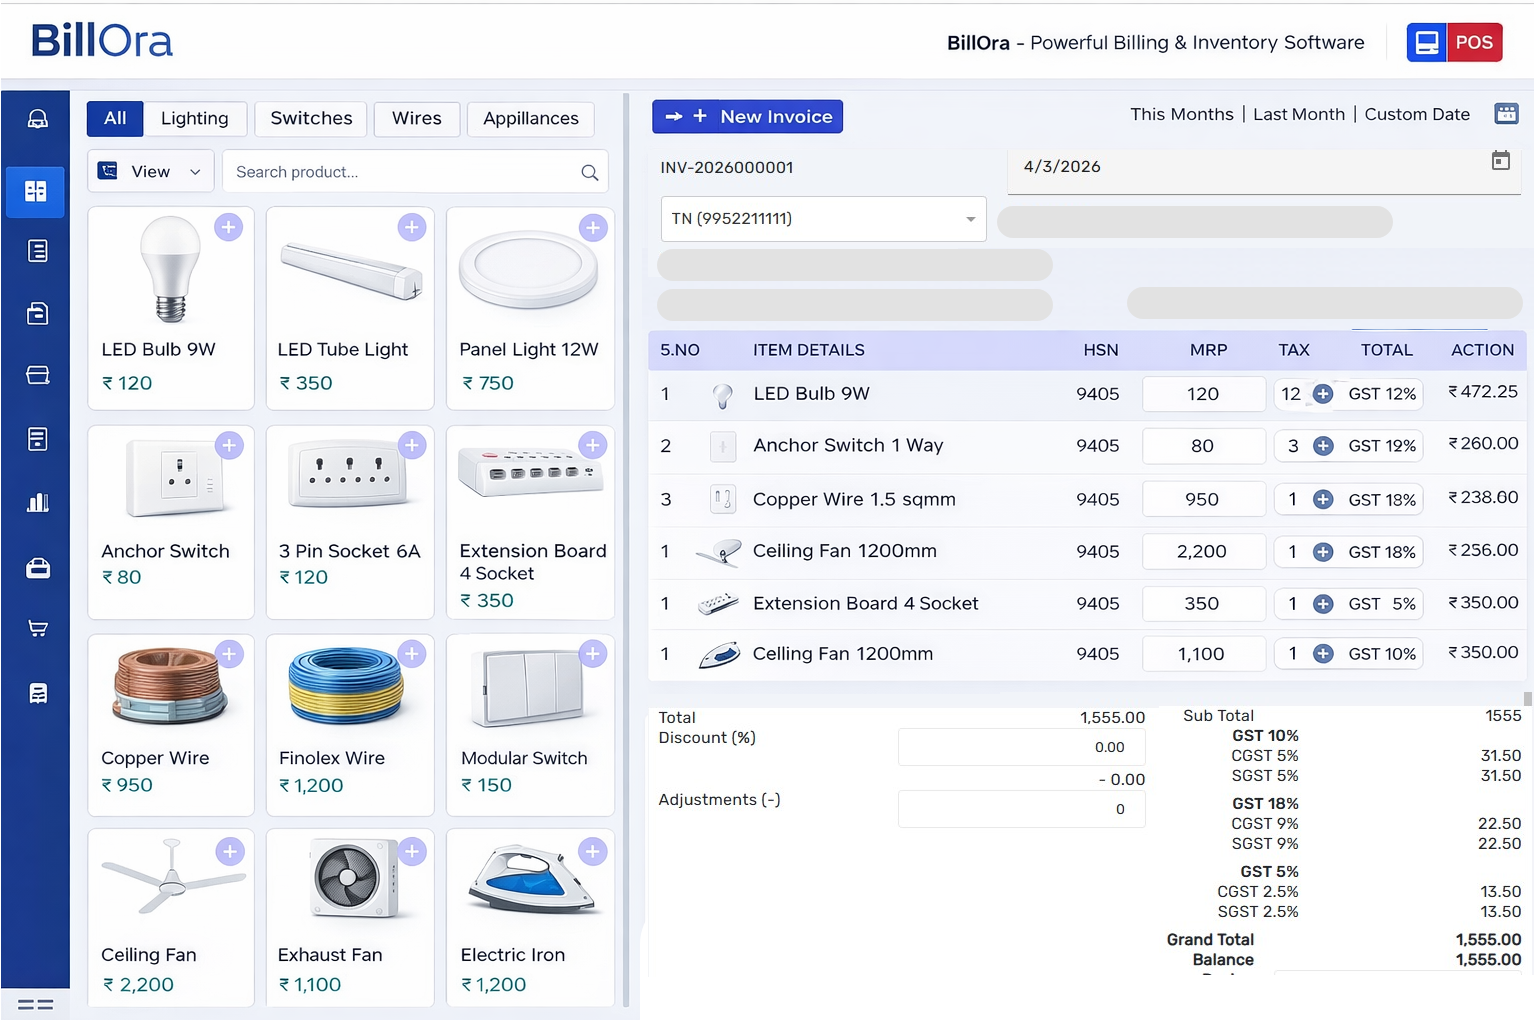The image size is (1534, 1020).
Task: Open the TN (9952211111) customer dropdown
Action: coord(823,219)
